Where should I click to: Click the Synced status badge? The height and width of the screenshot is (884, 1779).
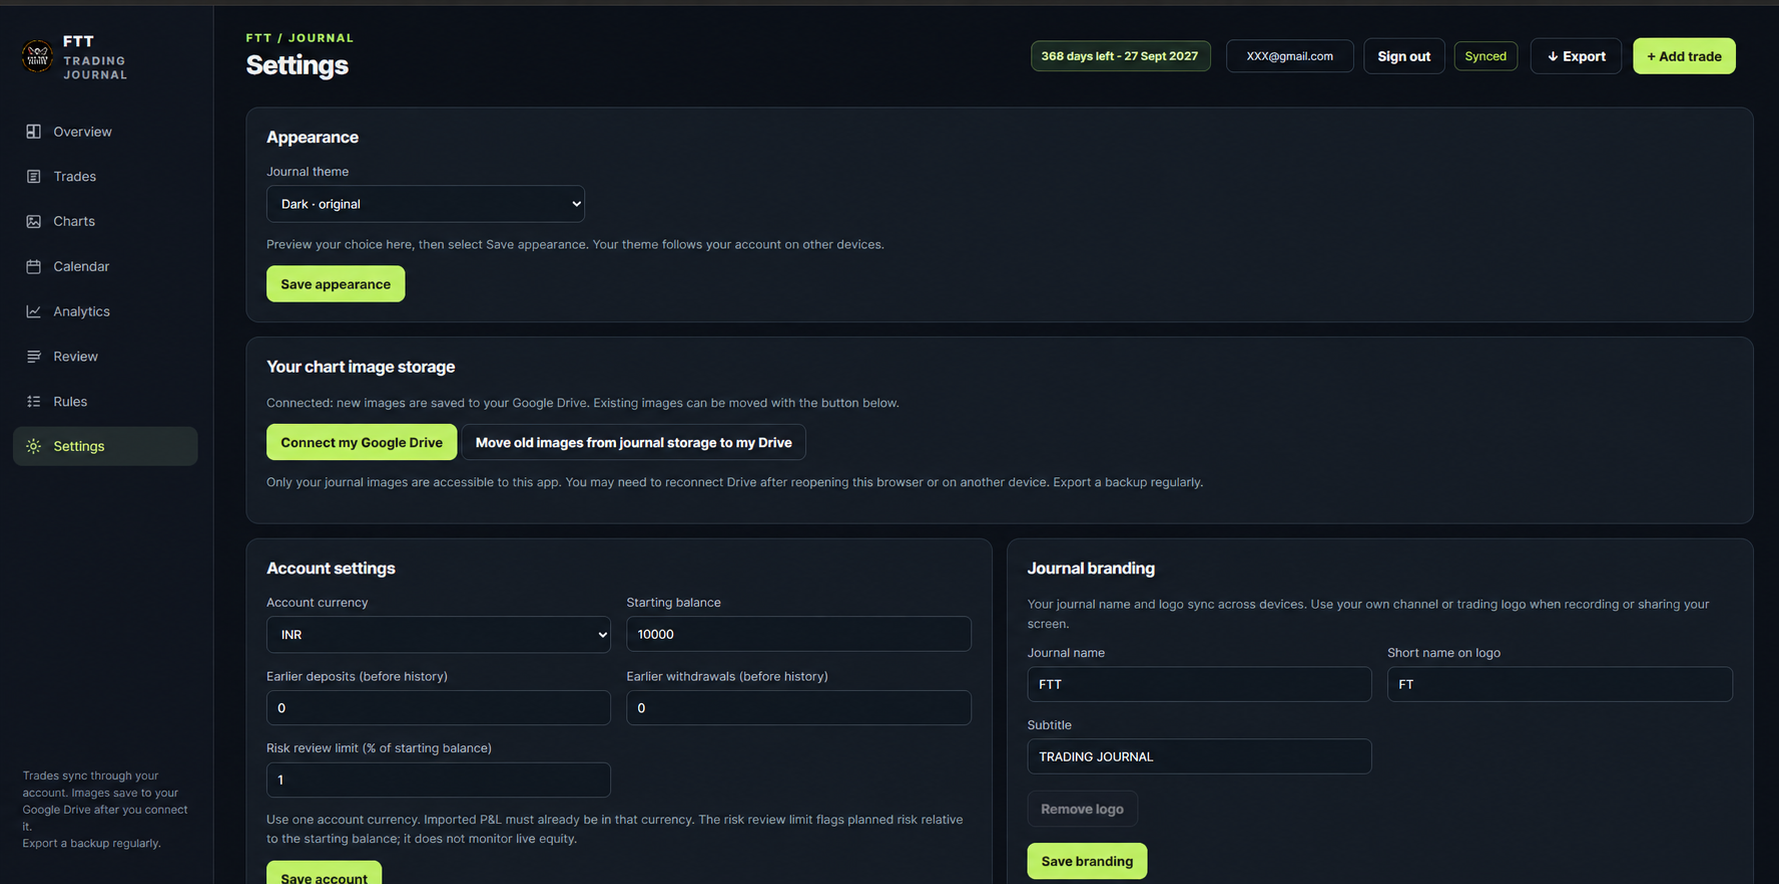[1485, 56]
